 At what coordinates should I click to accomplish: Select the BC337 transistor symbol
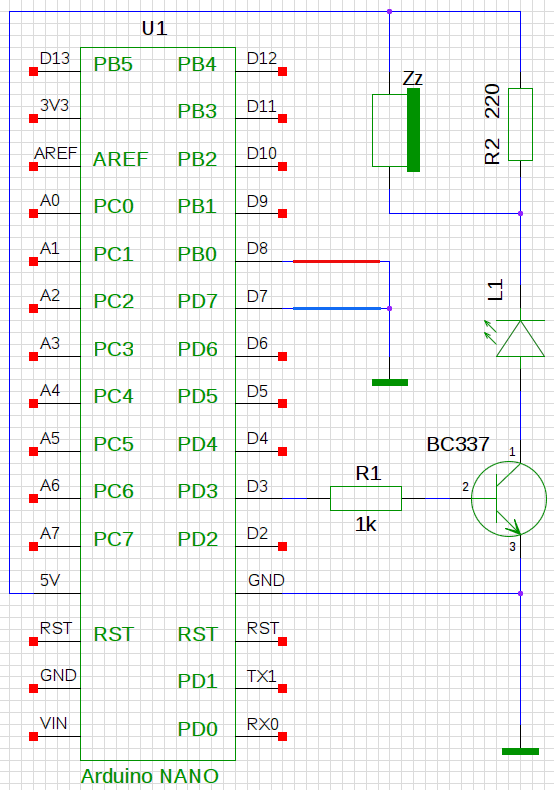click(x=509, y=498)
